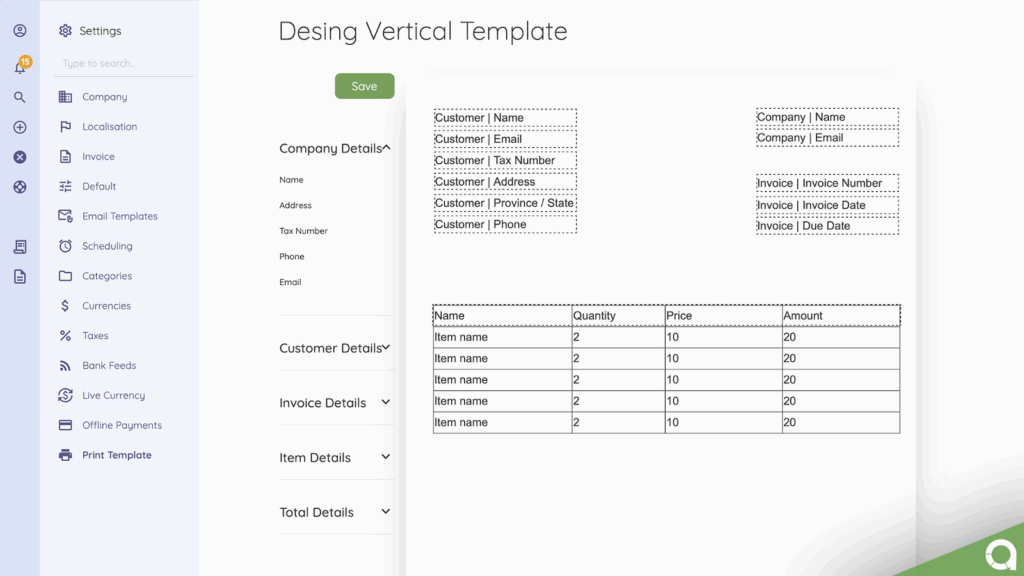Select Invoice in the settings menu
This screenshot has height=576, width=1024.
tap(100, 156)
